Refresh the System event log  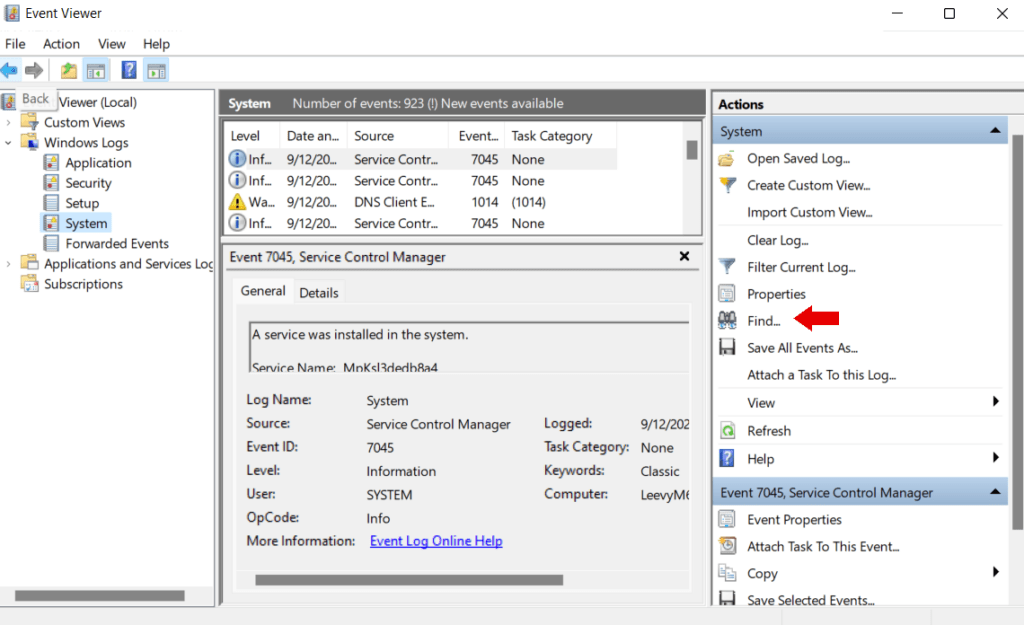tap(766, 430)
